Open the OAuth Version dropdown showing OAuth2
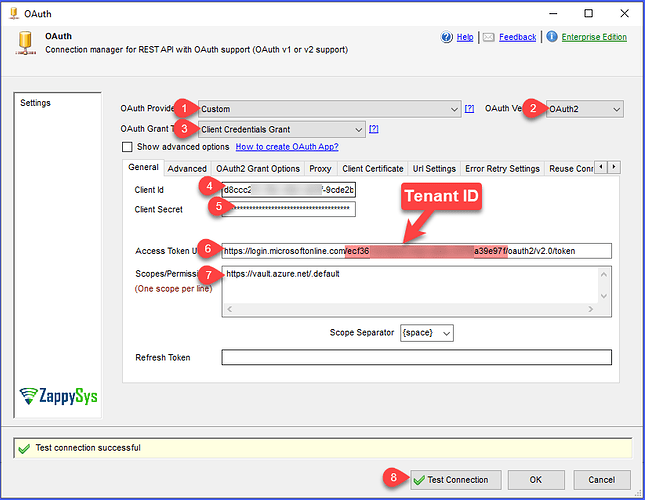 click(585, 109)
